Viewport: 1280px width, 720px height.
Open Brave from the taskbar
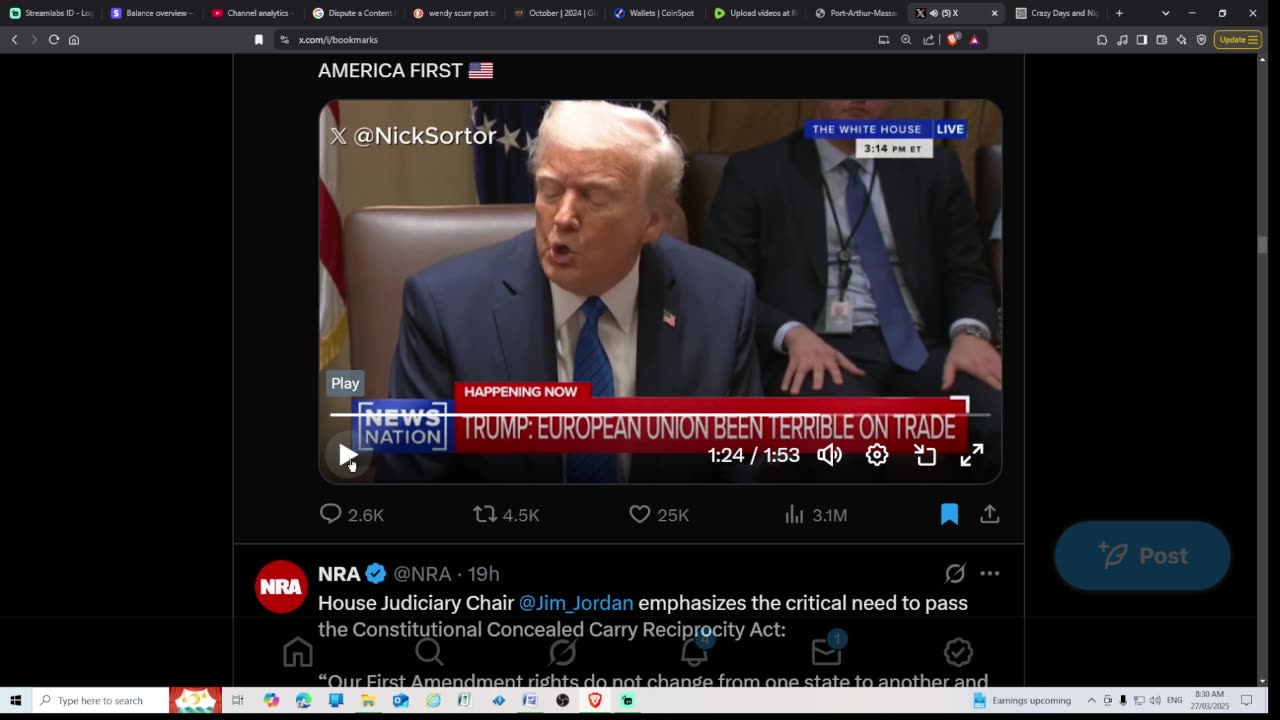click(x=595, y=700)
